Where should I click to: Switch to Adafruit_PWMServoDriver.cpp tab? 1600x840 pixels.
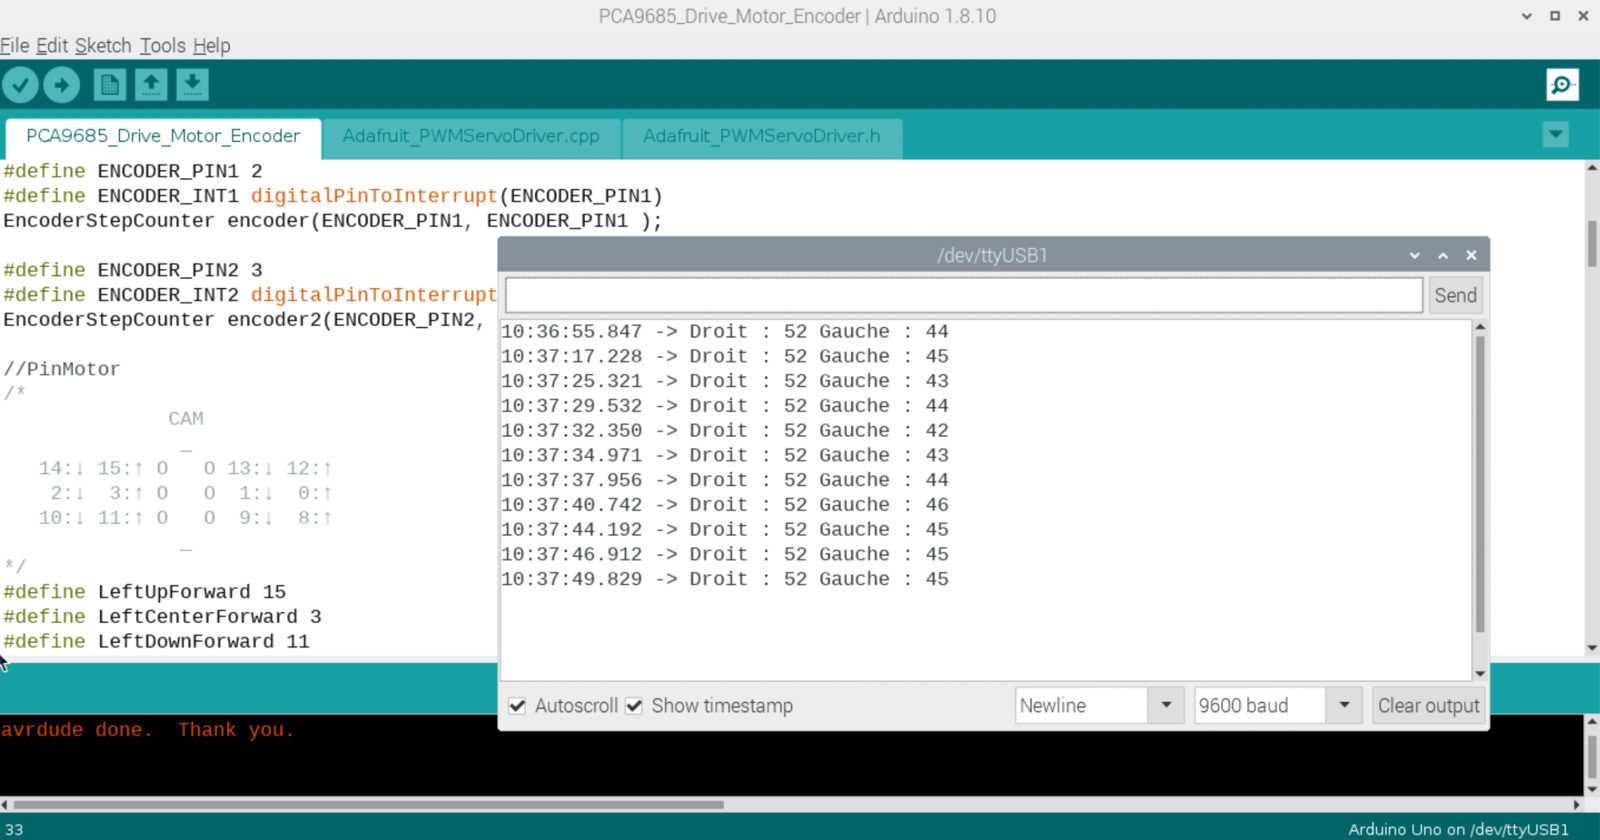(471, 136)
